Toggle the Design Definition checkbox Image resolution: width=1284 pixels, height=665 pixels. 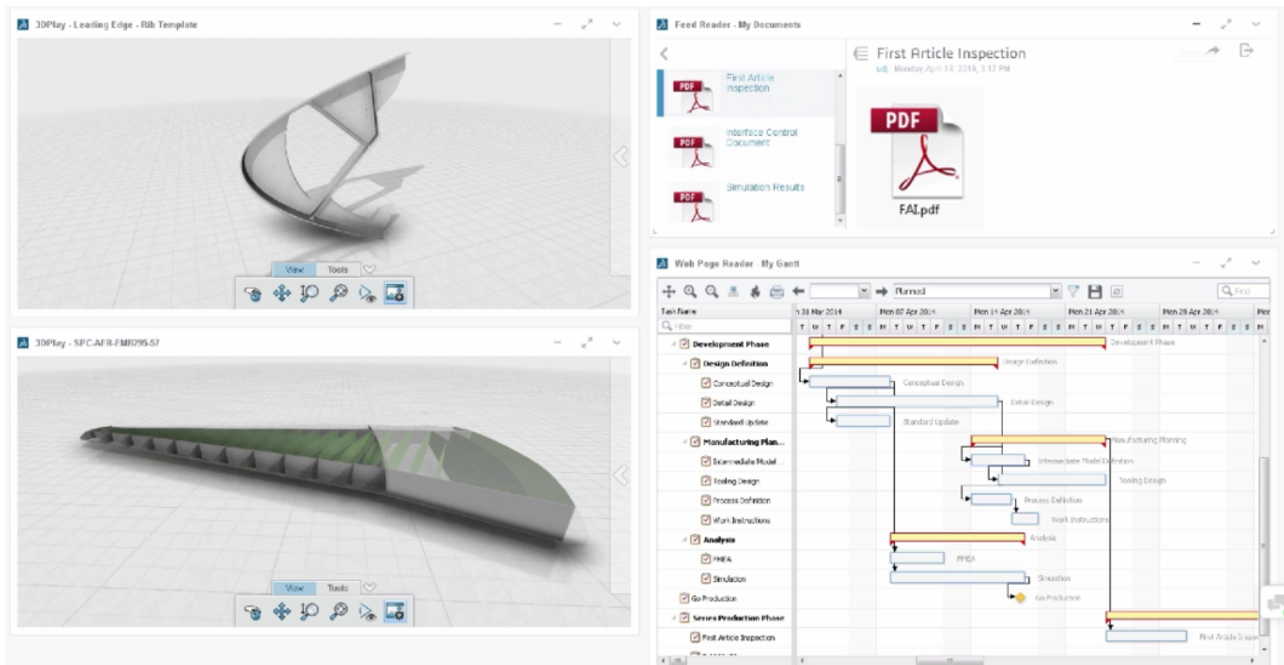pyautogui.click(x=696, y=364)
